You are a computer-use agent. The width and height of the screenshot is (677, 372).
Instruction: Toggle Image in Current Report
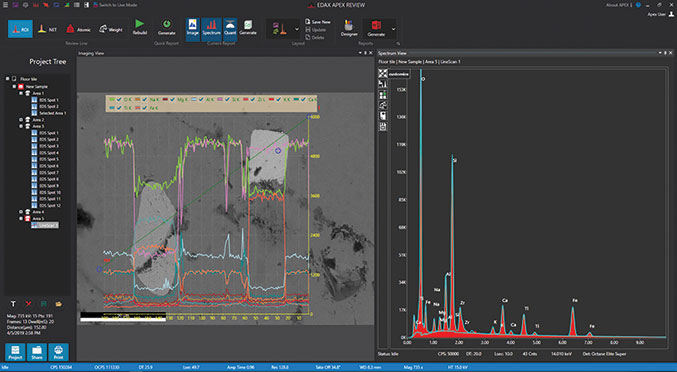tap(193, 29)
